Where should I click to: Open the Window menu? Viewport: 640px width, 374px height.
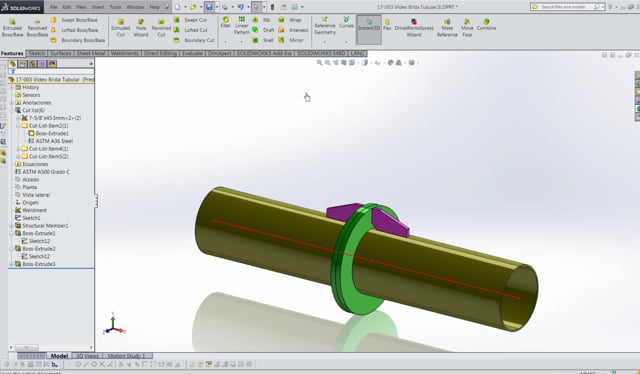pos(135,7)
